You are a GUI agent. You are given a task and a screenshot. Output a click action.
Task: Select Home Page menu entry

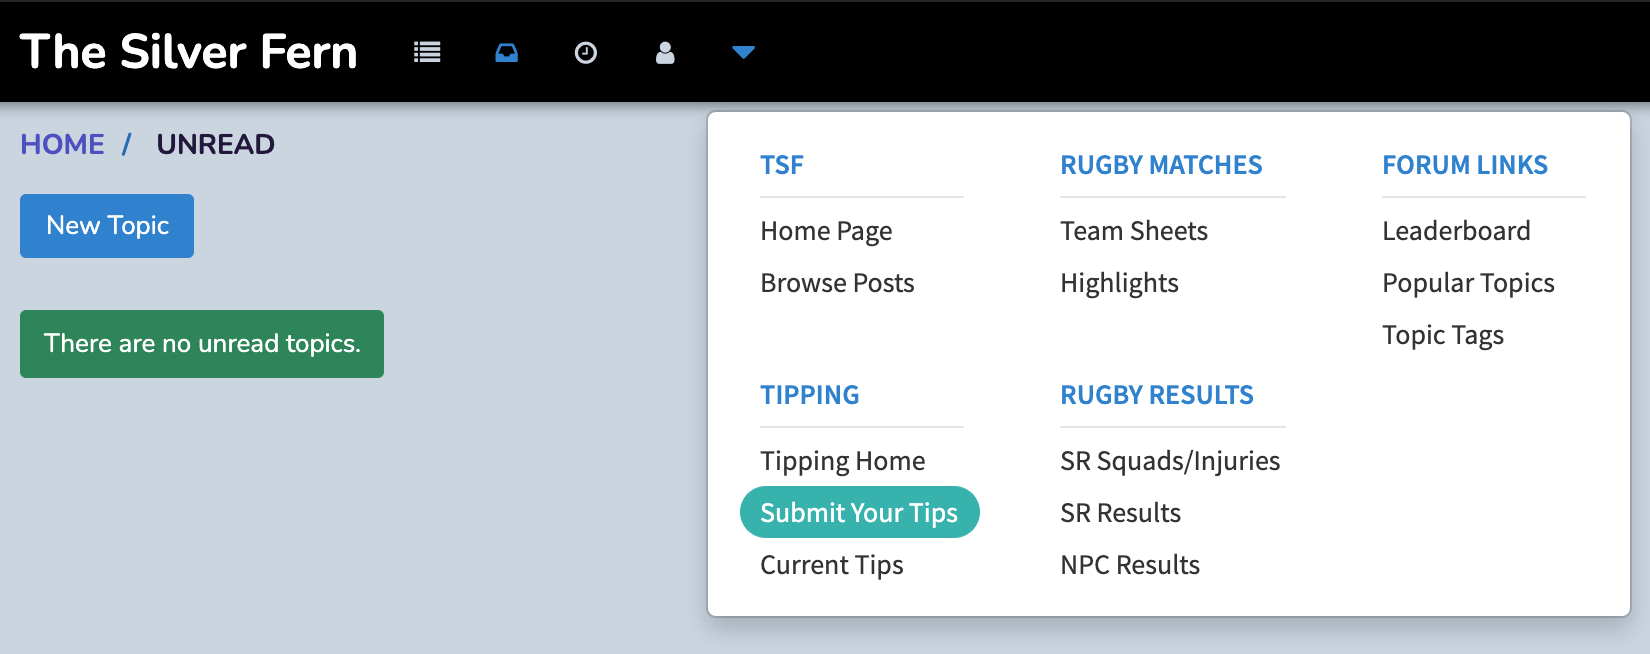[826, 231]
